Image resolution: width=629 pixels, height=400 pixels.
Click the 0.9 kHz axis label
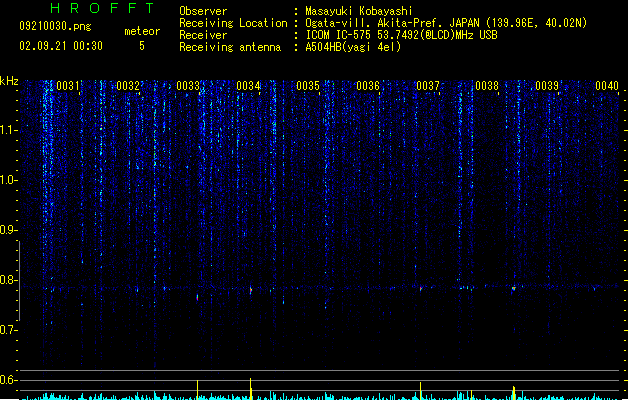pos(8,230)
